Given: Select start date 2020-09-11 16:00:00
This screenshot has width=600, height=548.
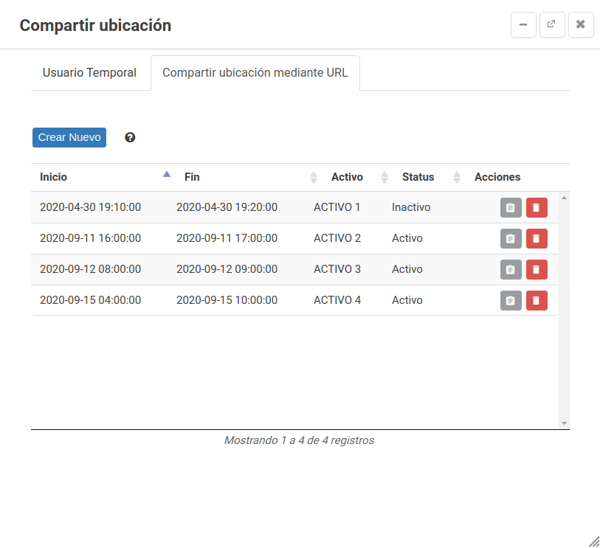Looking at the screenshot, I should click(90, 238).
